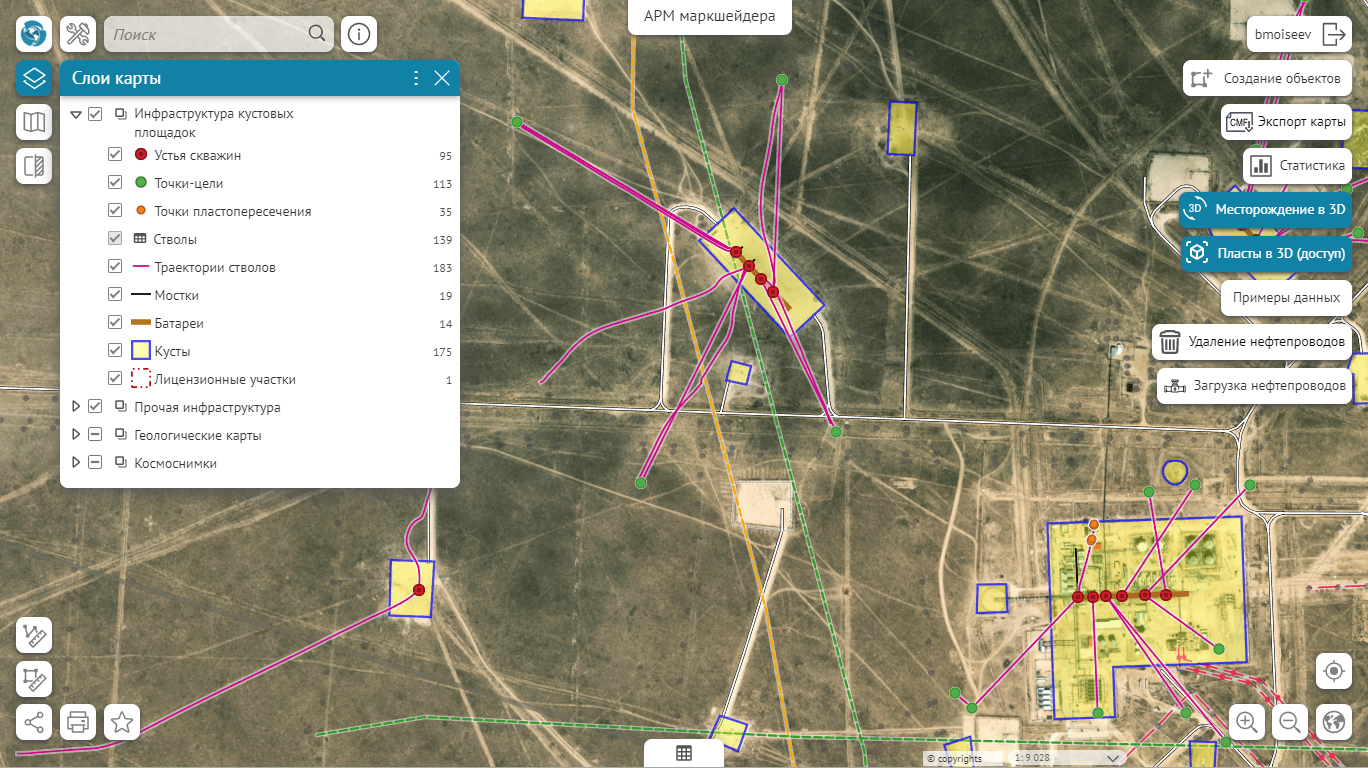The width and height of the screenshot is (1368, 768).
Task: Zoom in on the map
Action: coord(1247,721)
